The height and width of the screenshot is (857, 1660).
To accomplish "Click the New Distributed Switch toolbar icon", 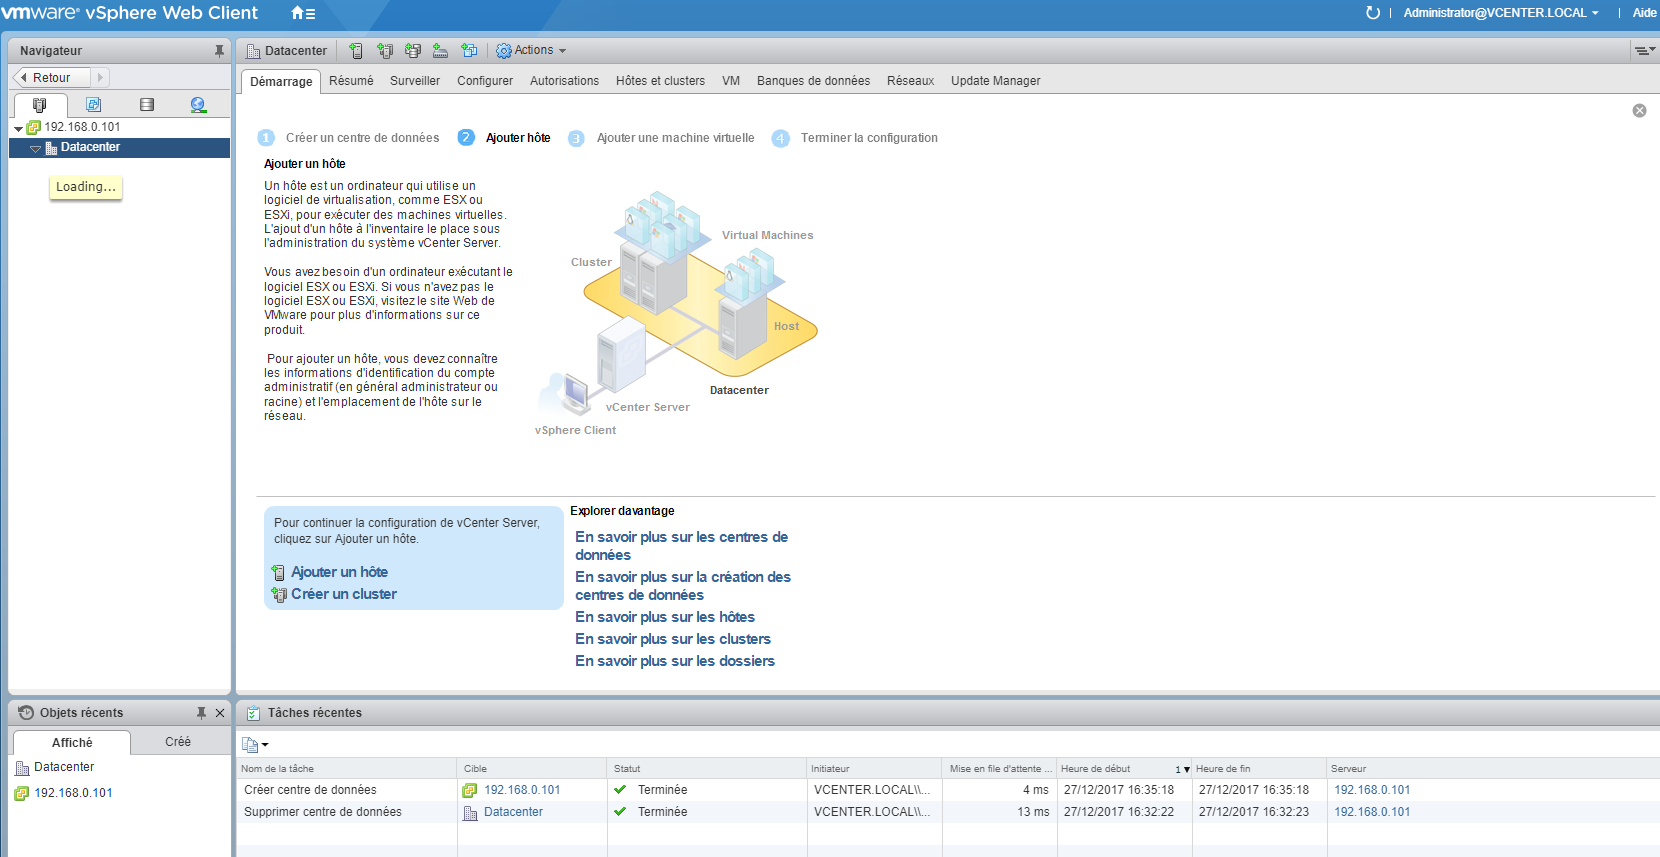I will [x=469, y=50].
